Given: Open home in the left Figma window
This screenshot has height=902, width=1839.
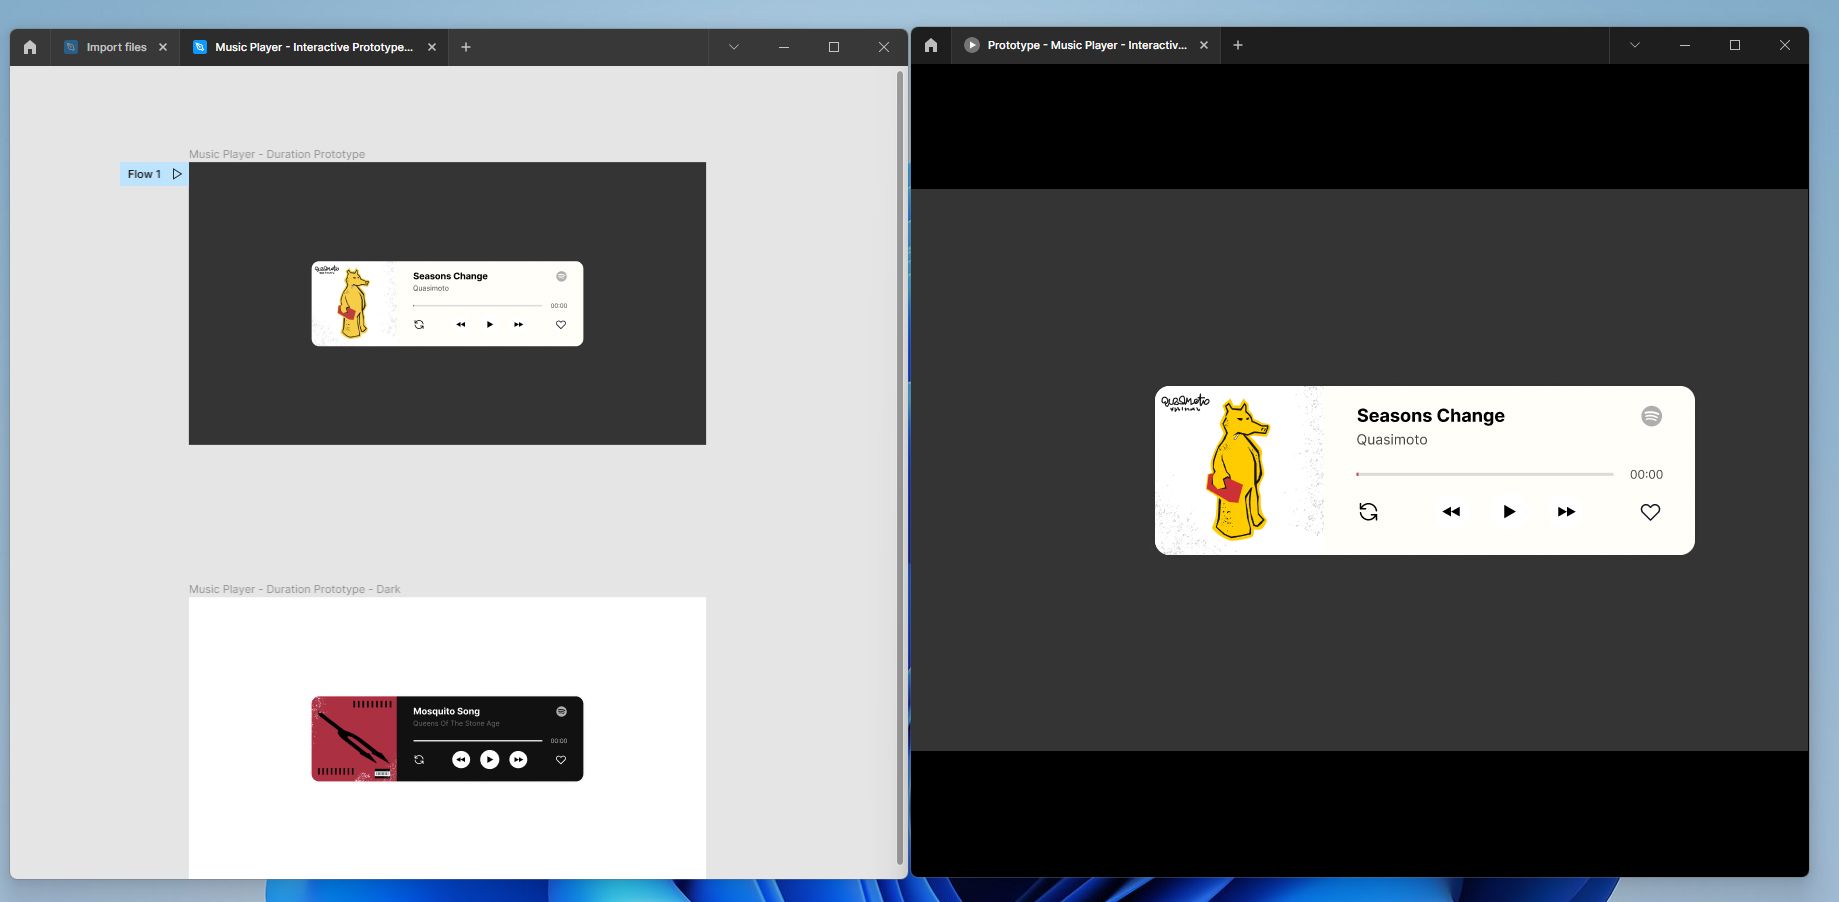Looking at the screenshot, I should point(30,47).
